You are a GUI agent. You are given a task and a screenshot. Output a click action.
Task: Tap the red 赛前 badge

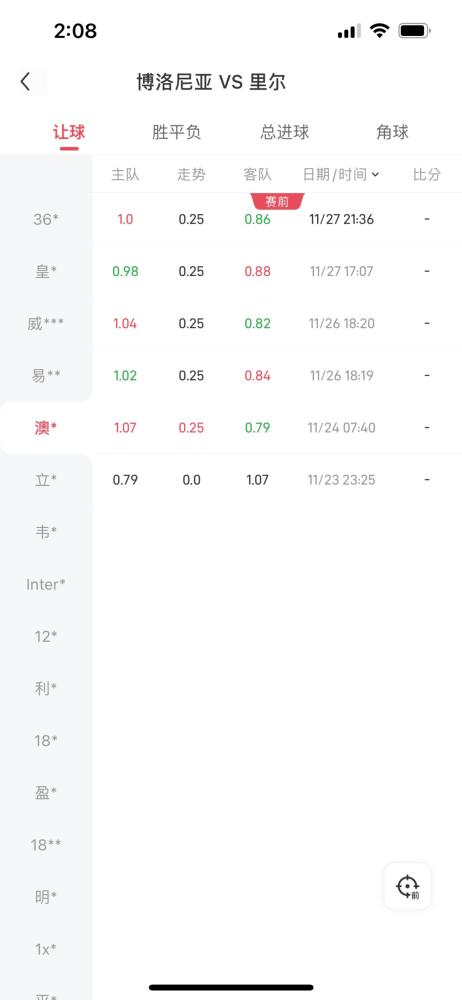[x=277, y=202]
